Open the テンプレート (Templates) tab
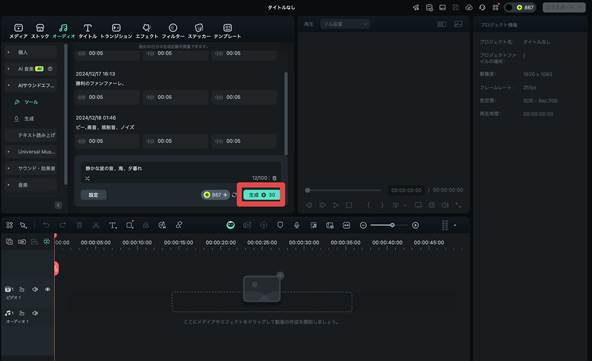This screenshot has height=361, width=592. 227,31
